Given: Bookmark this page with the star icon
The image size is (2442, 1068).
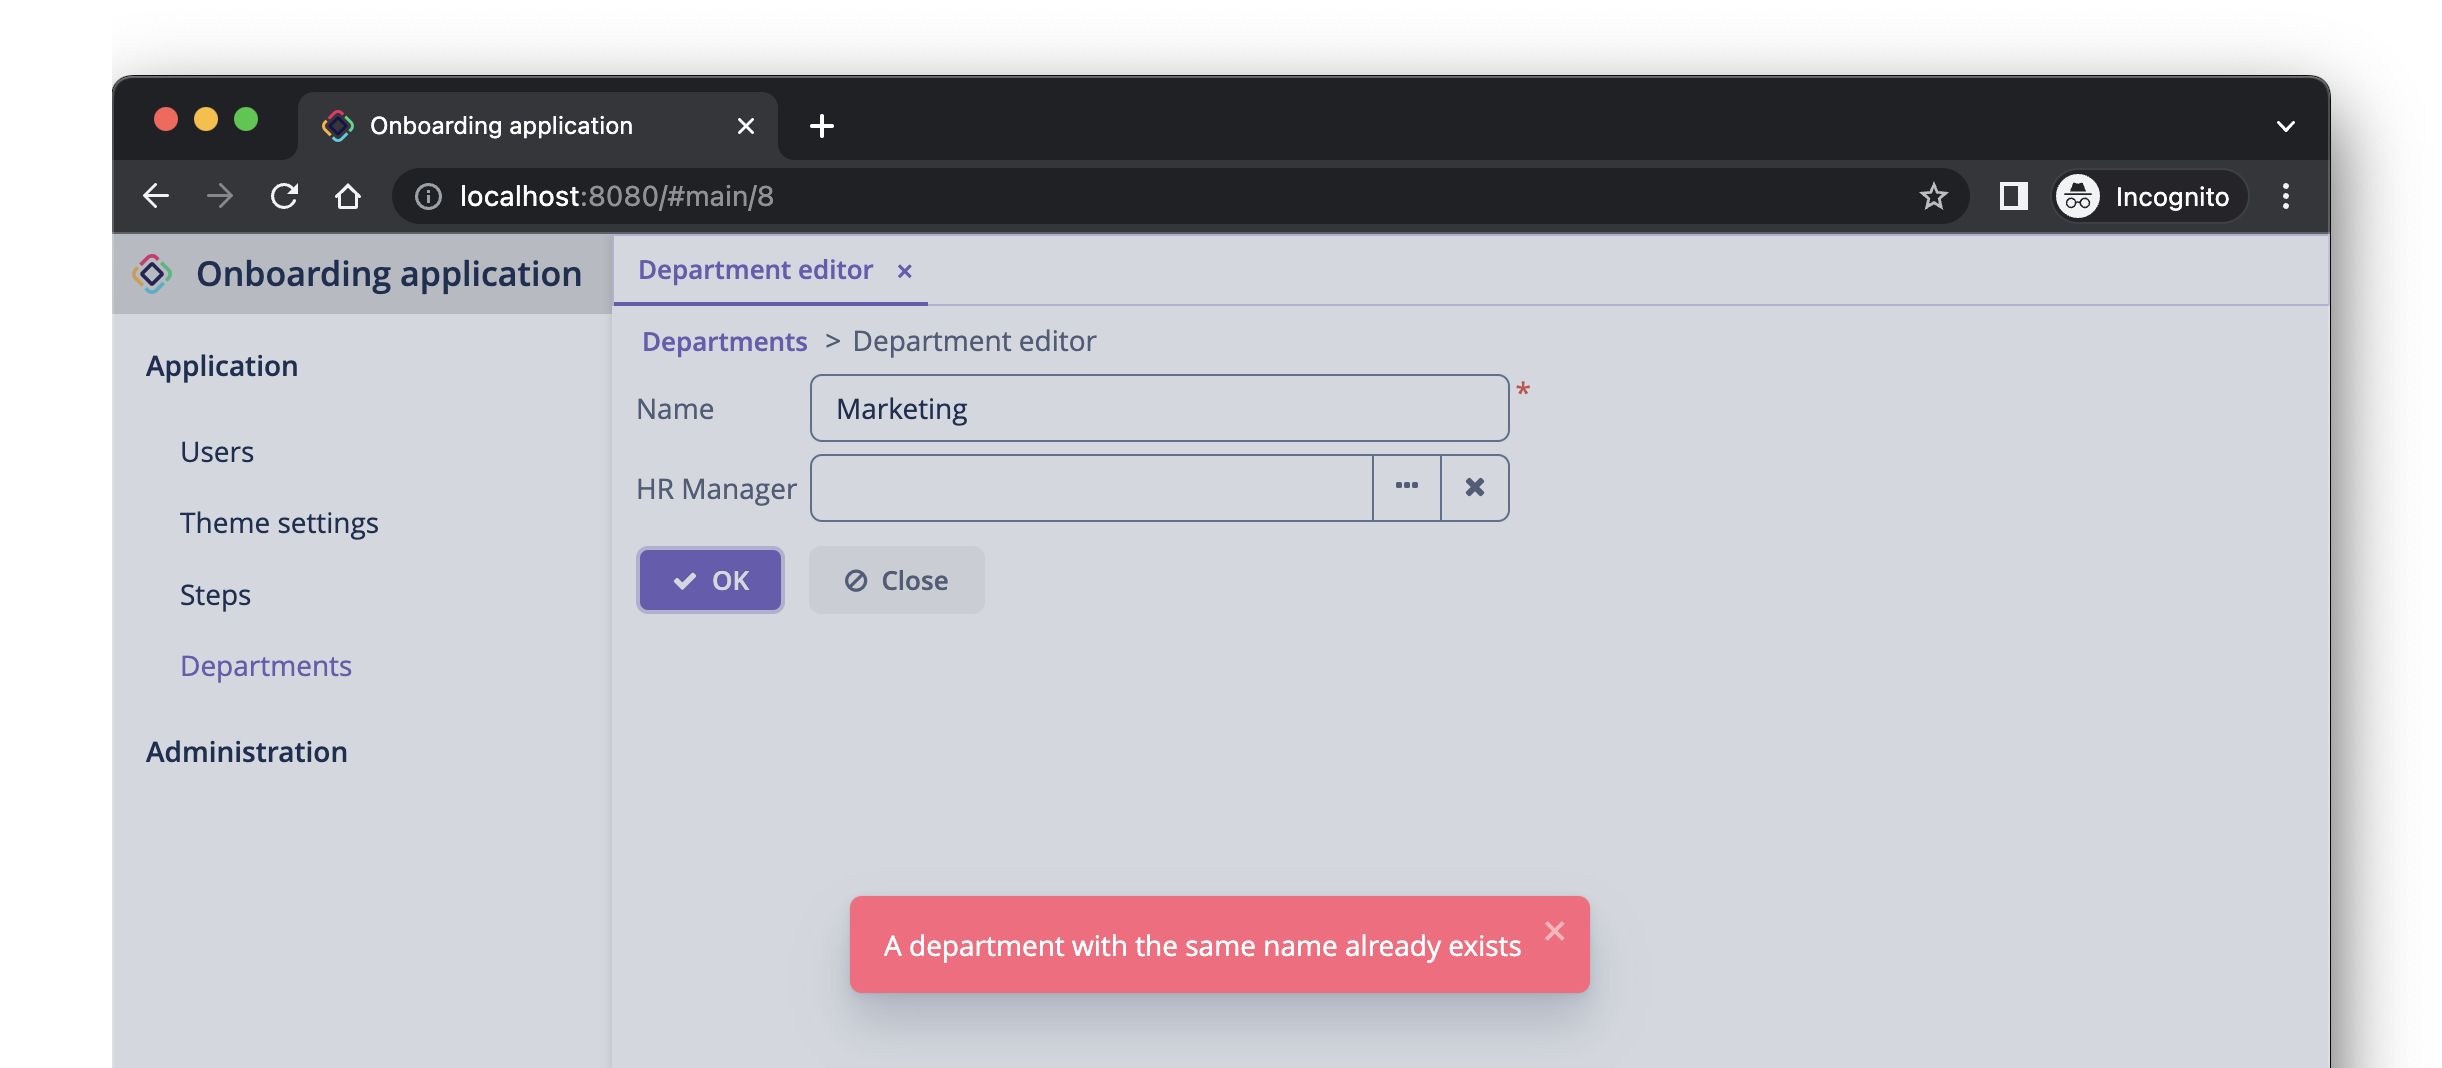Looking at the screenshot, I should 1933,196.
